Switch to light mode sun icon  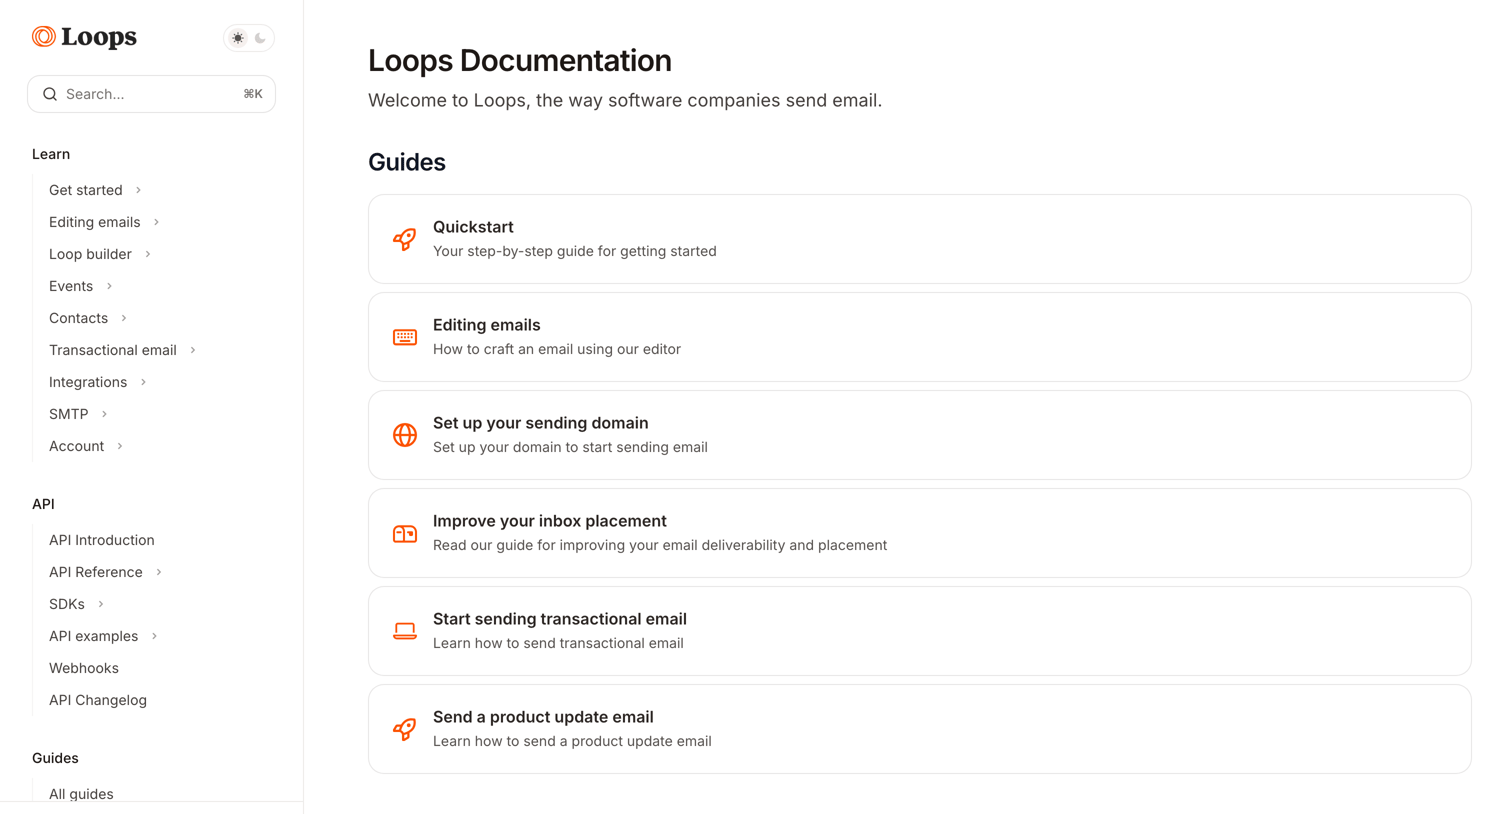click(238, 38)
